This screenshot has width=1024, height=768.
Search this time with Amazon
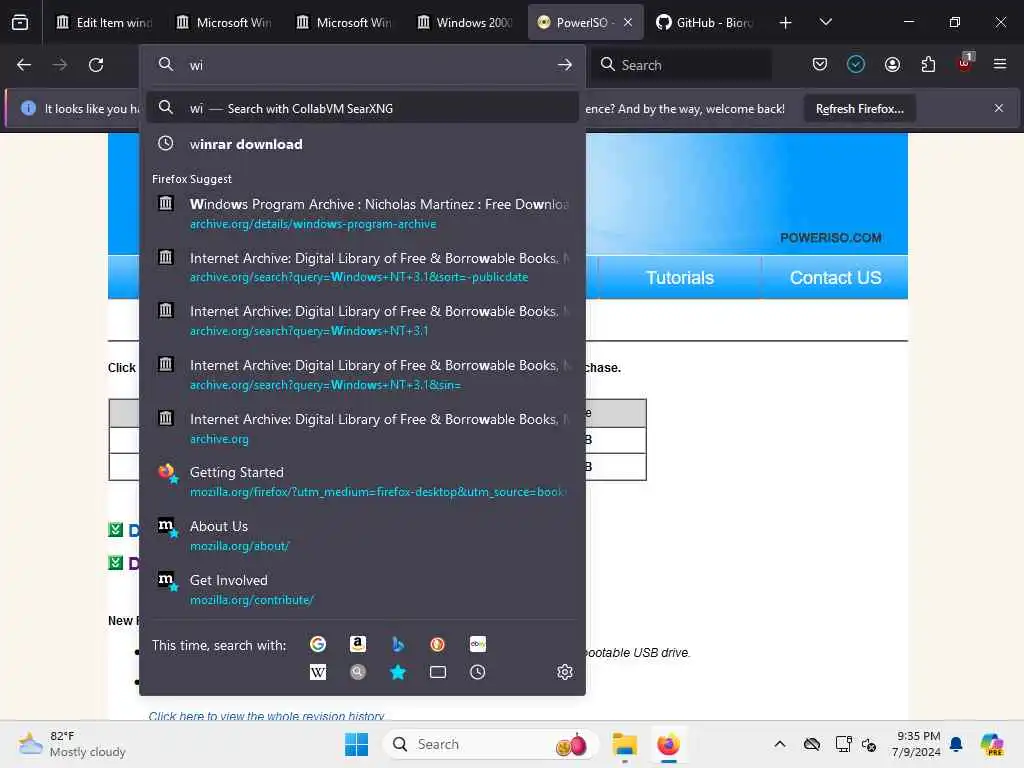(x=358, y=645)
